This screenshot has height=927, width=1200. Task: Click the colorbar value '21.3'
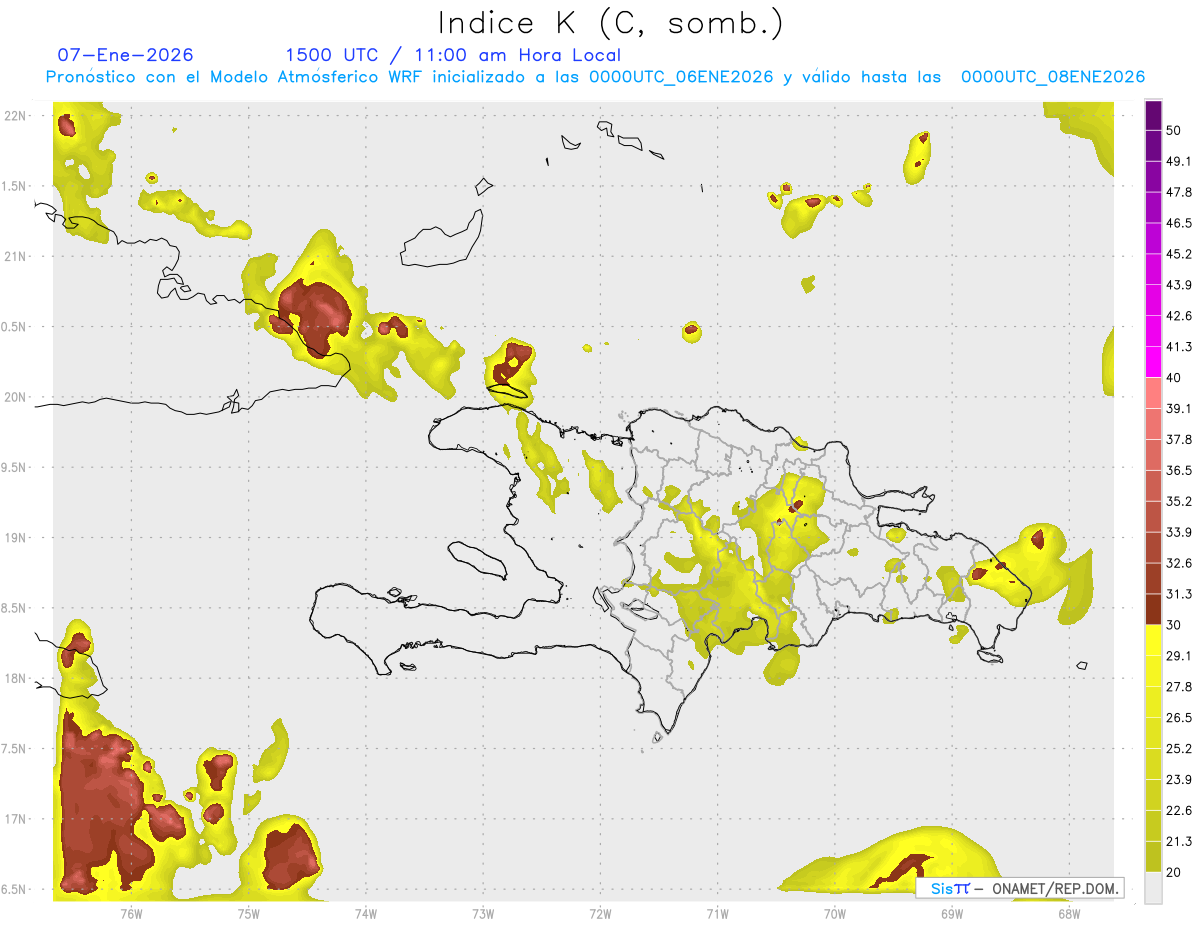pos(1179,842)
